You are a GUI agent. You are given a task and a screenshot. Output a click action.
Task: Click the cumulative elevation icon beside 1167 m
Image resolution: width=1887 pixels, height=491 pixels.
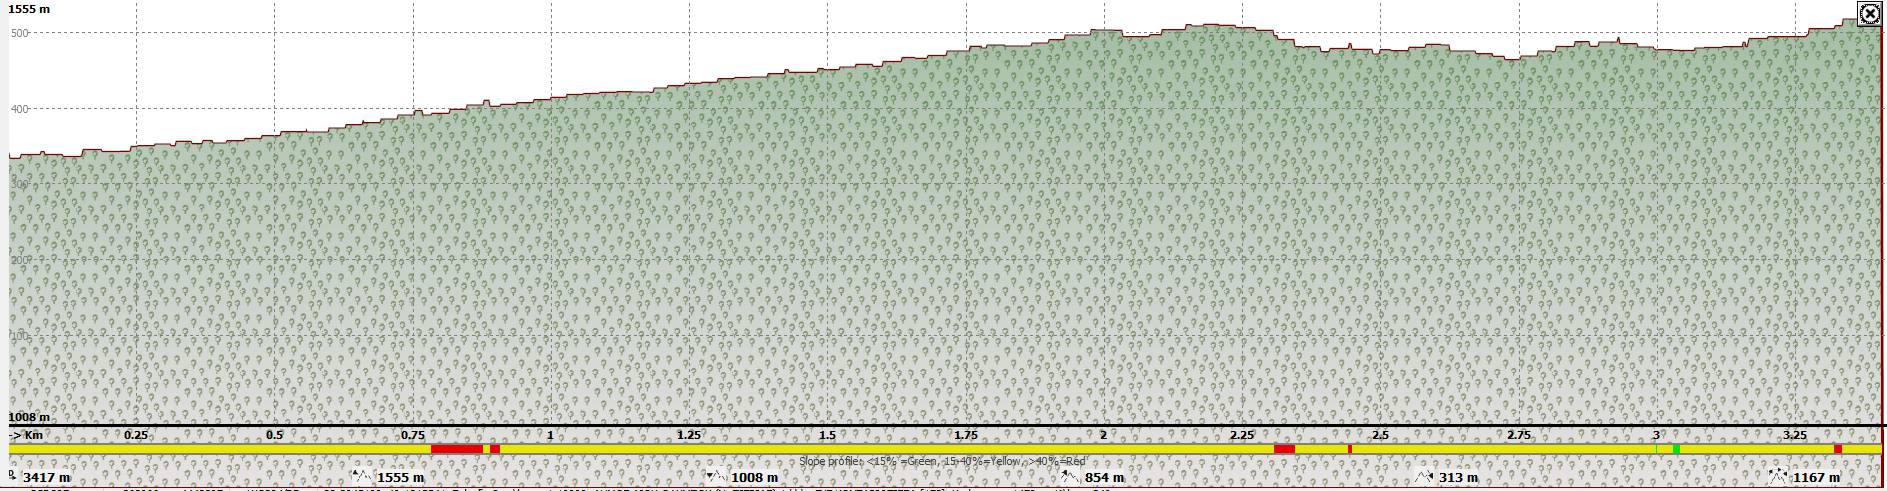tap(1778, 476)
